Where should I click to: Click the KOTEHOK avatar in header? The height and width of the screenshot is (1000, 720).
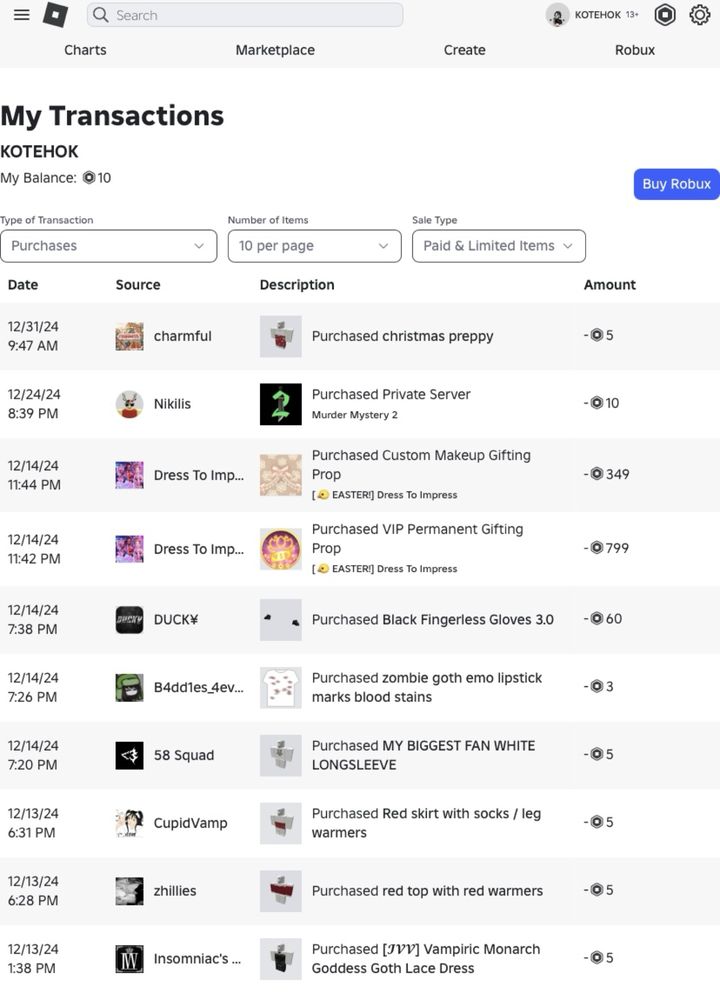pyautogui.click(x=557, y=15)
